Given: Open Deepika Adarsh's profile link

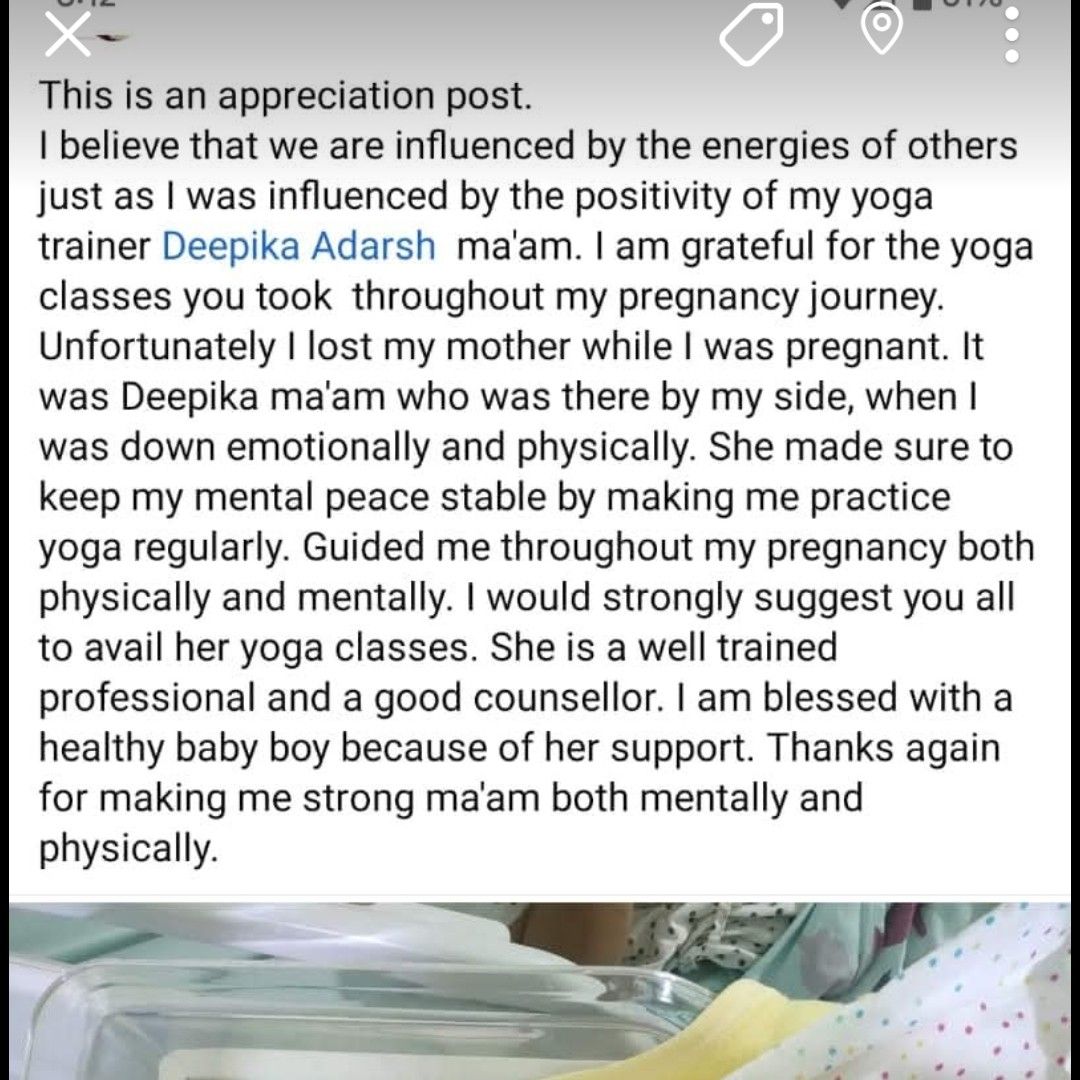Looking at the screenshot, I should coord(299,247).
